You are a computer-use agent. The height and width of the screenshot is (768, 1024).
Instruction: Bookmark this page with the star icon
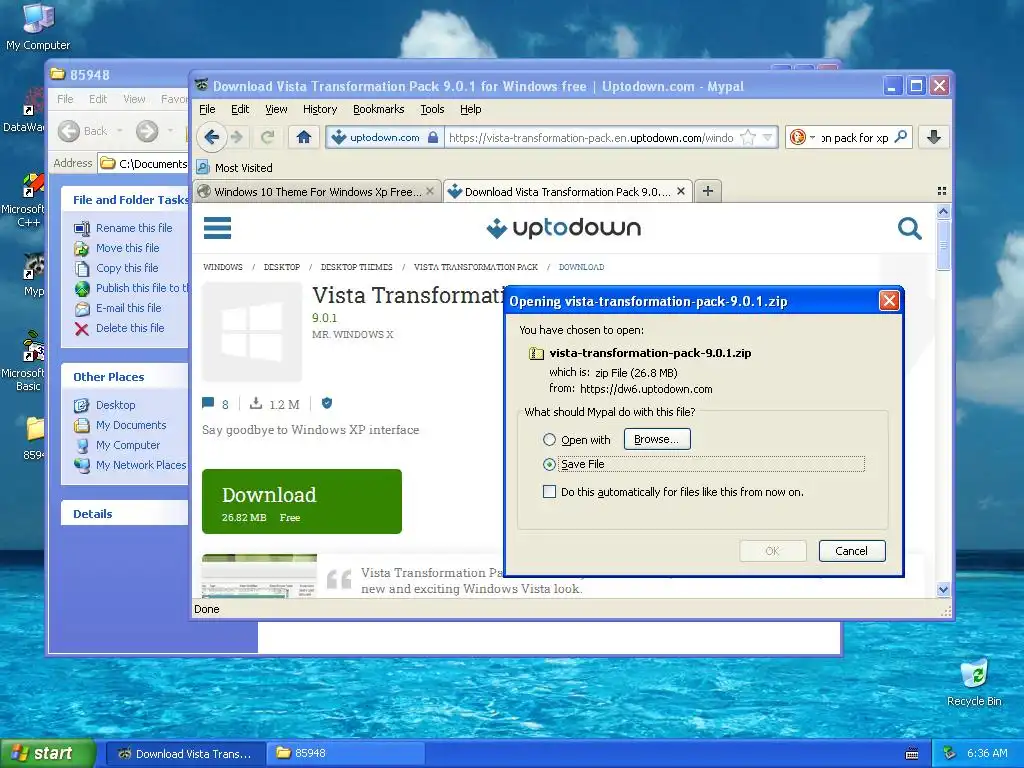pos(748,137)
